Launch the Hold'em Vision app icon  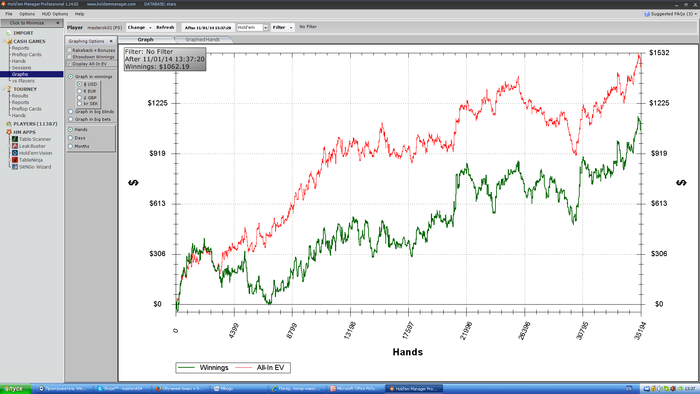click(15, 153)
